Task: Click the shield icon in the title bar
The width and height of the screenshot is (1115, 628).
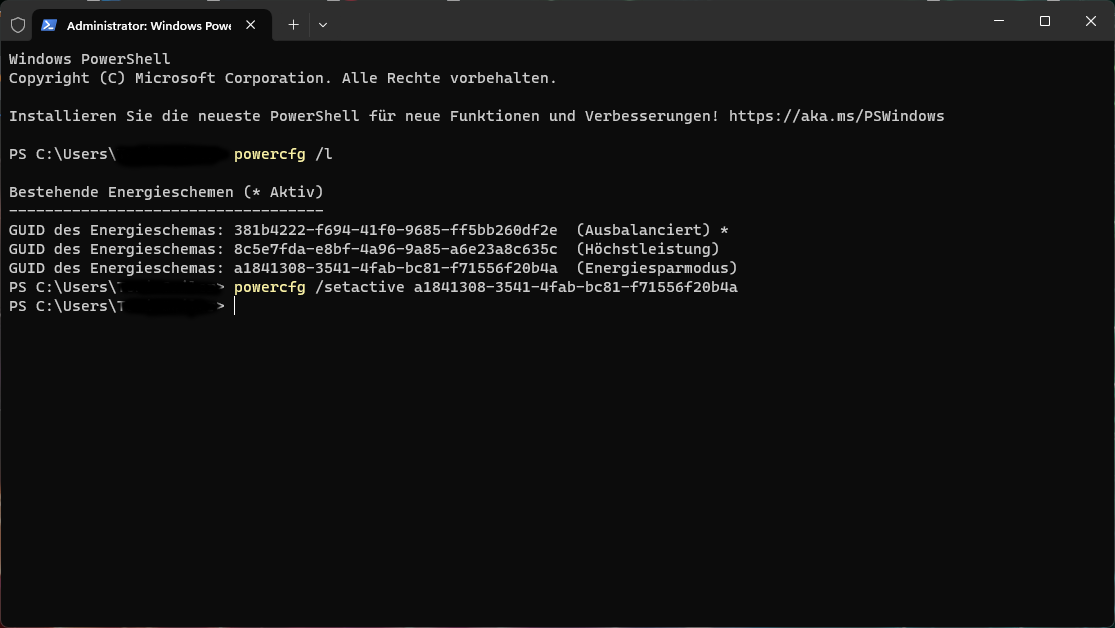Action: [x=18, y=25]
